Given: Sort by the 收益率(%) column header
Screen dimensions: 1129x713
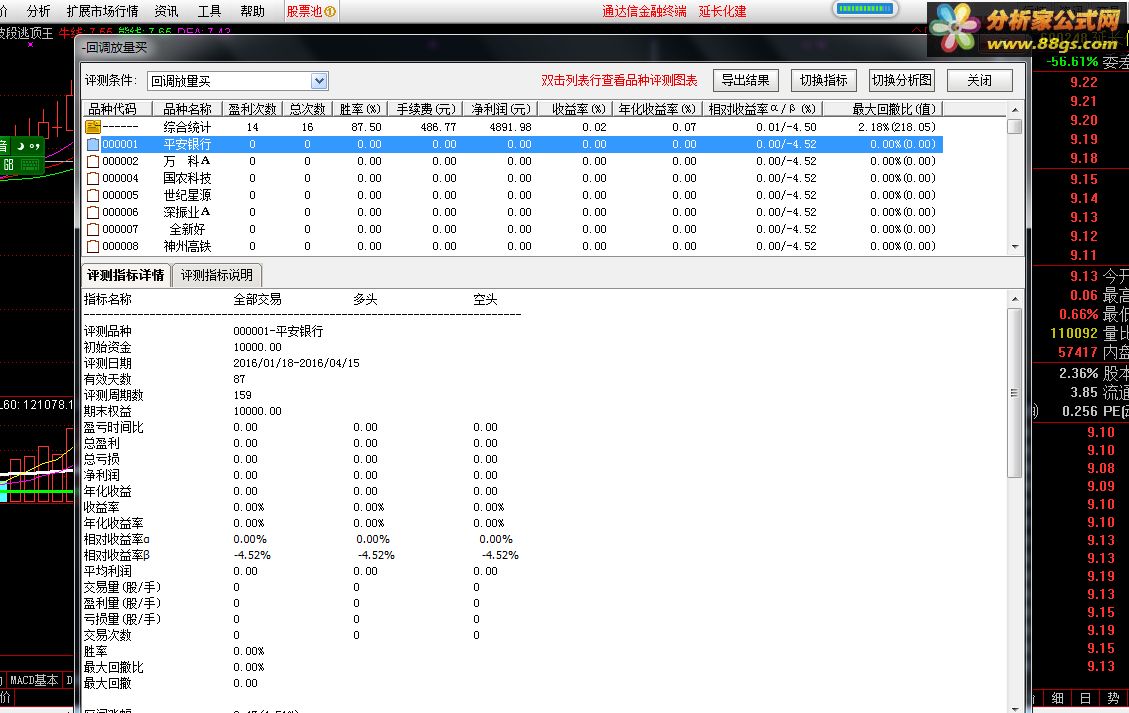Looking at the screenshot, I should (x=575, y=109).
